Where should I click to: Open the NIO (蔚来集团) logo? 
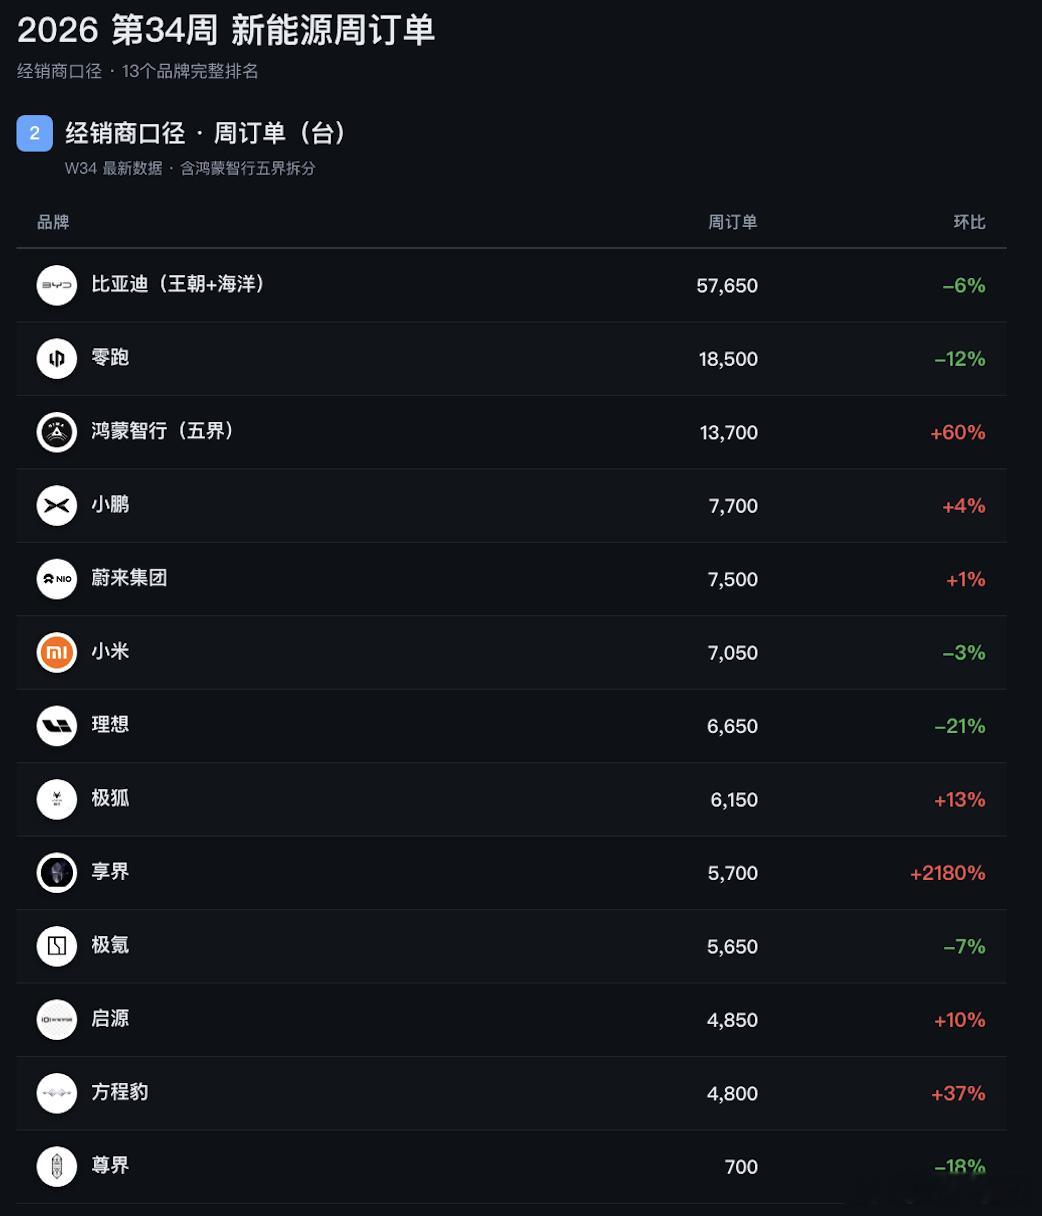tap(57, 579)
